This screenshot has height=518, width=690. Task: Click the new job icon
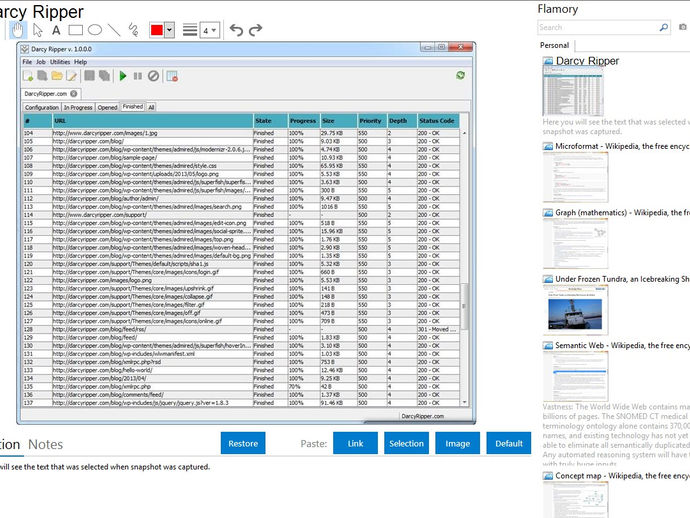point(28,76)
